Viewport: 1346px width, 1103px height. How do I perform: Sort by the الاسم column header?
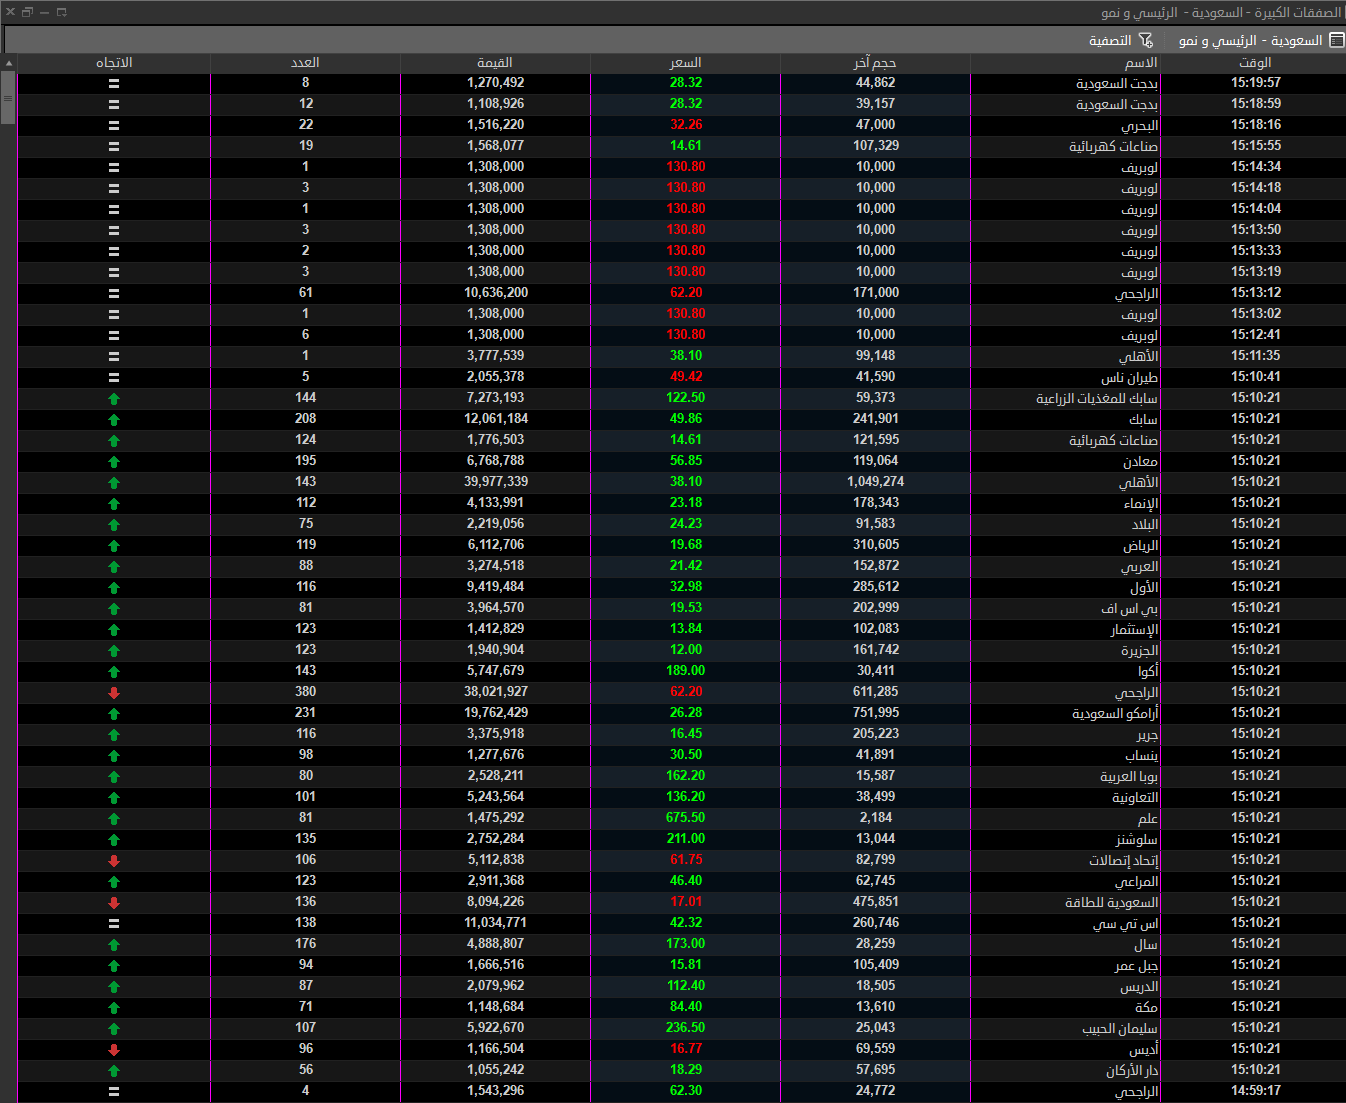click(1066, 62)
